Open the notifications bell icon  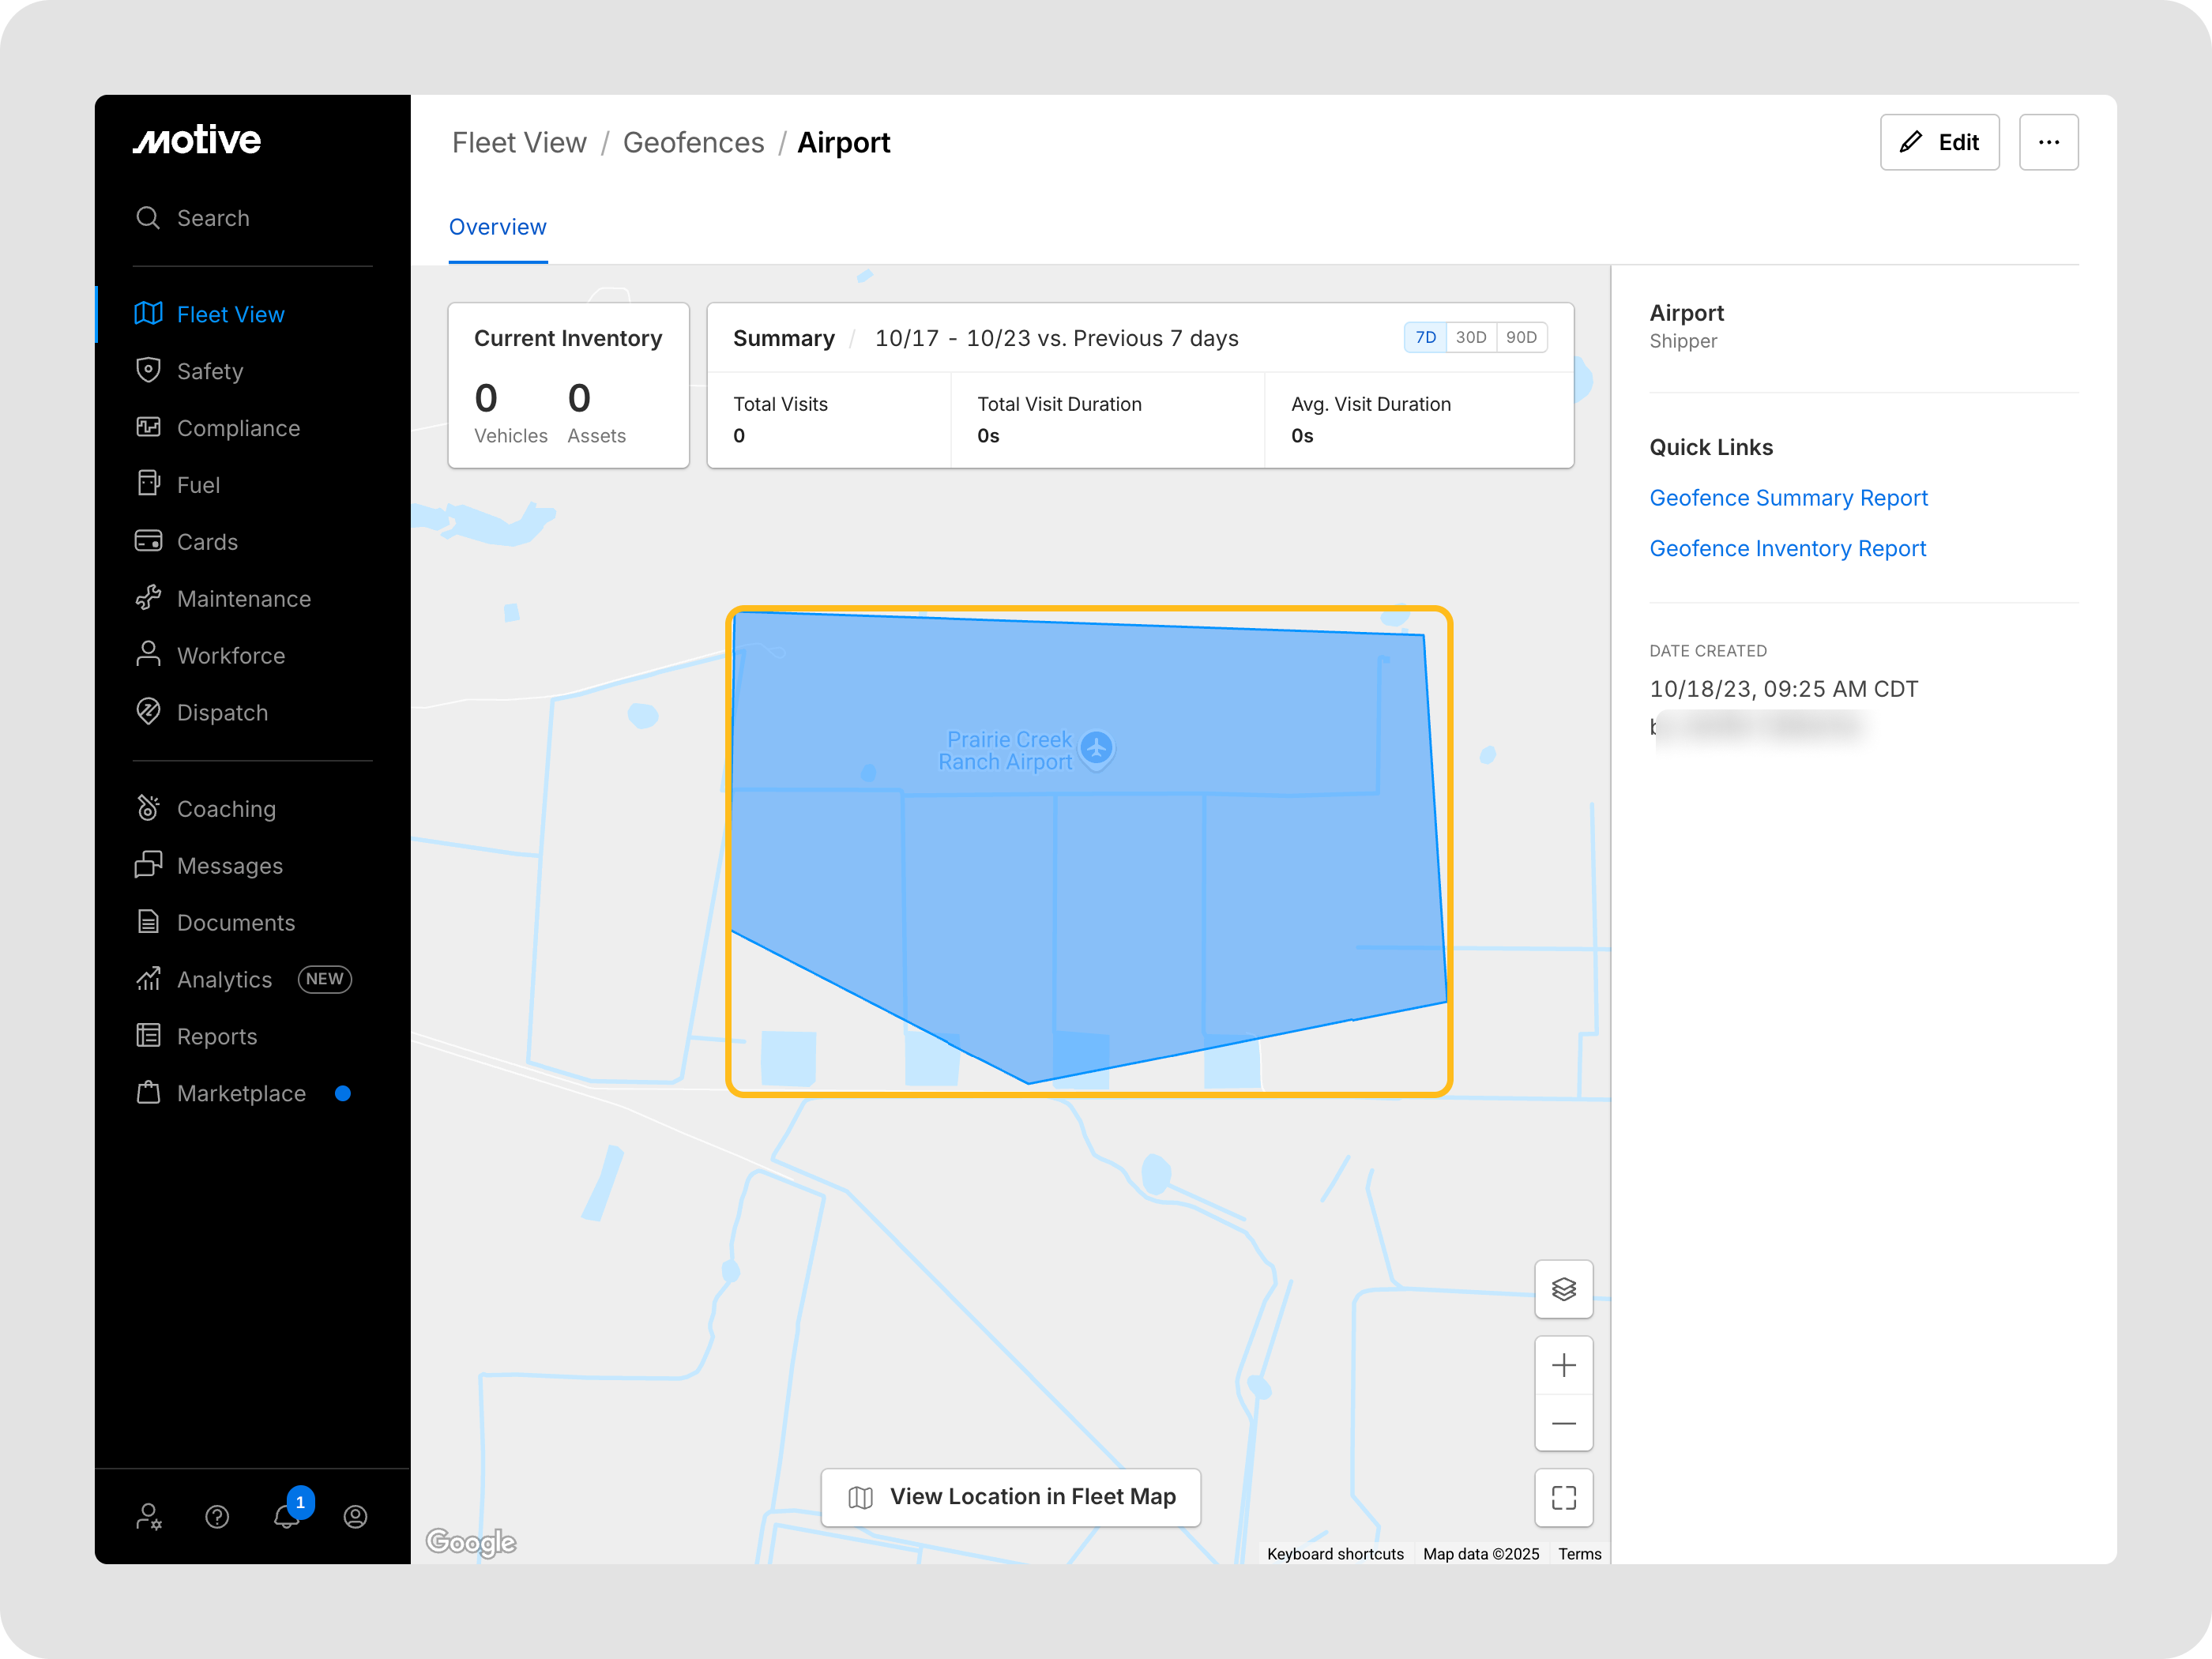(286, 1516)
